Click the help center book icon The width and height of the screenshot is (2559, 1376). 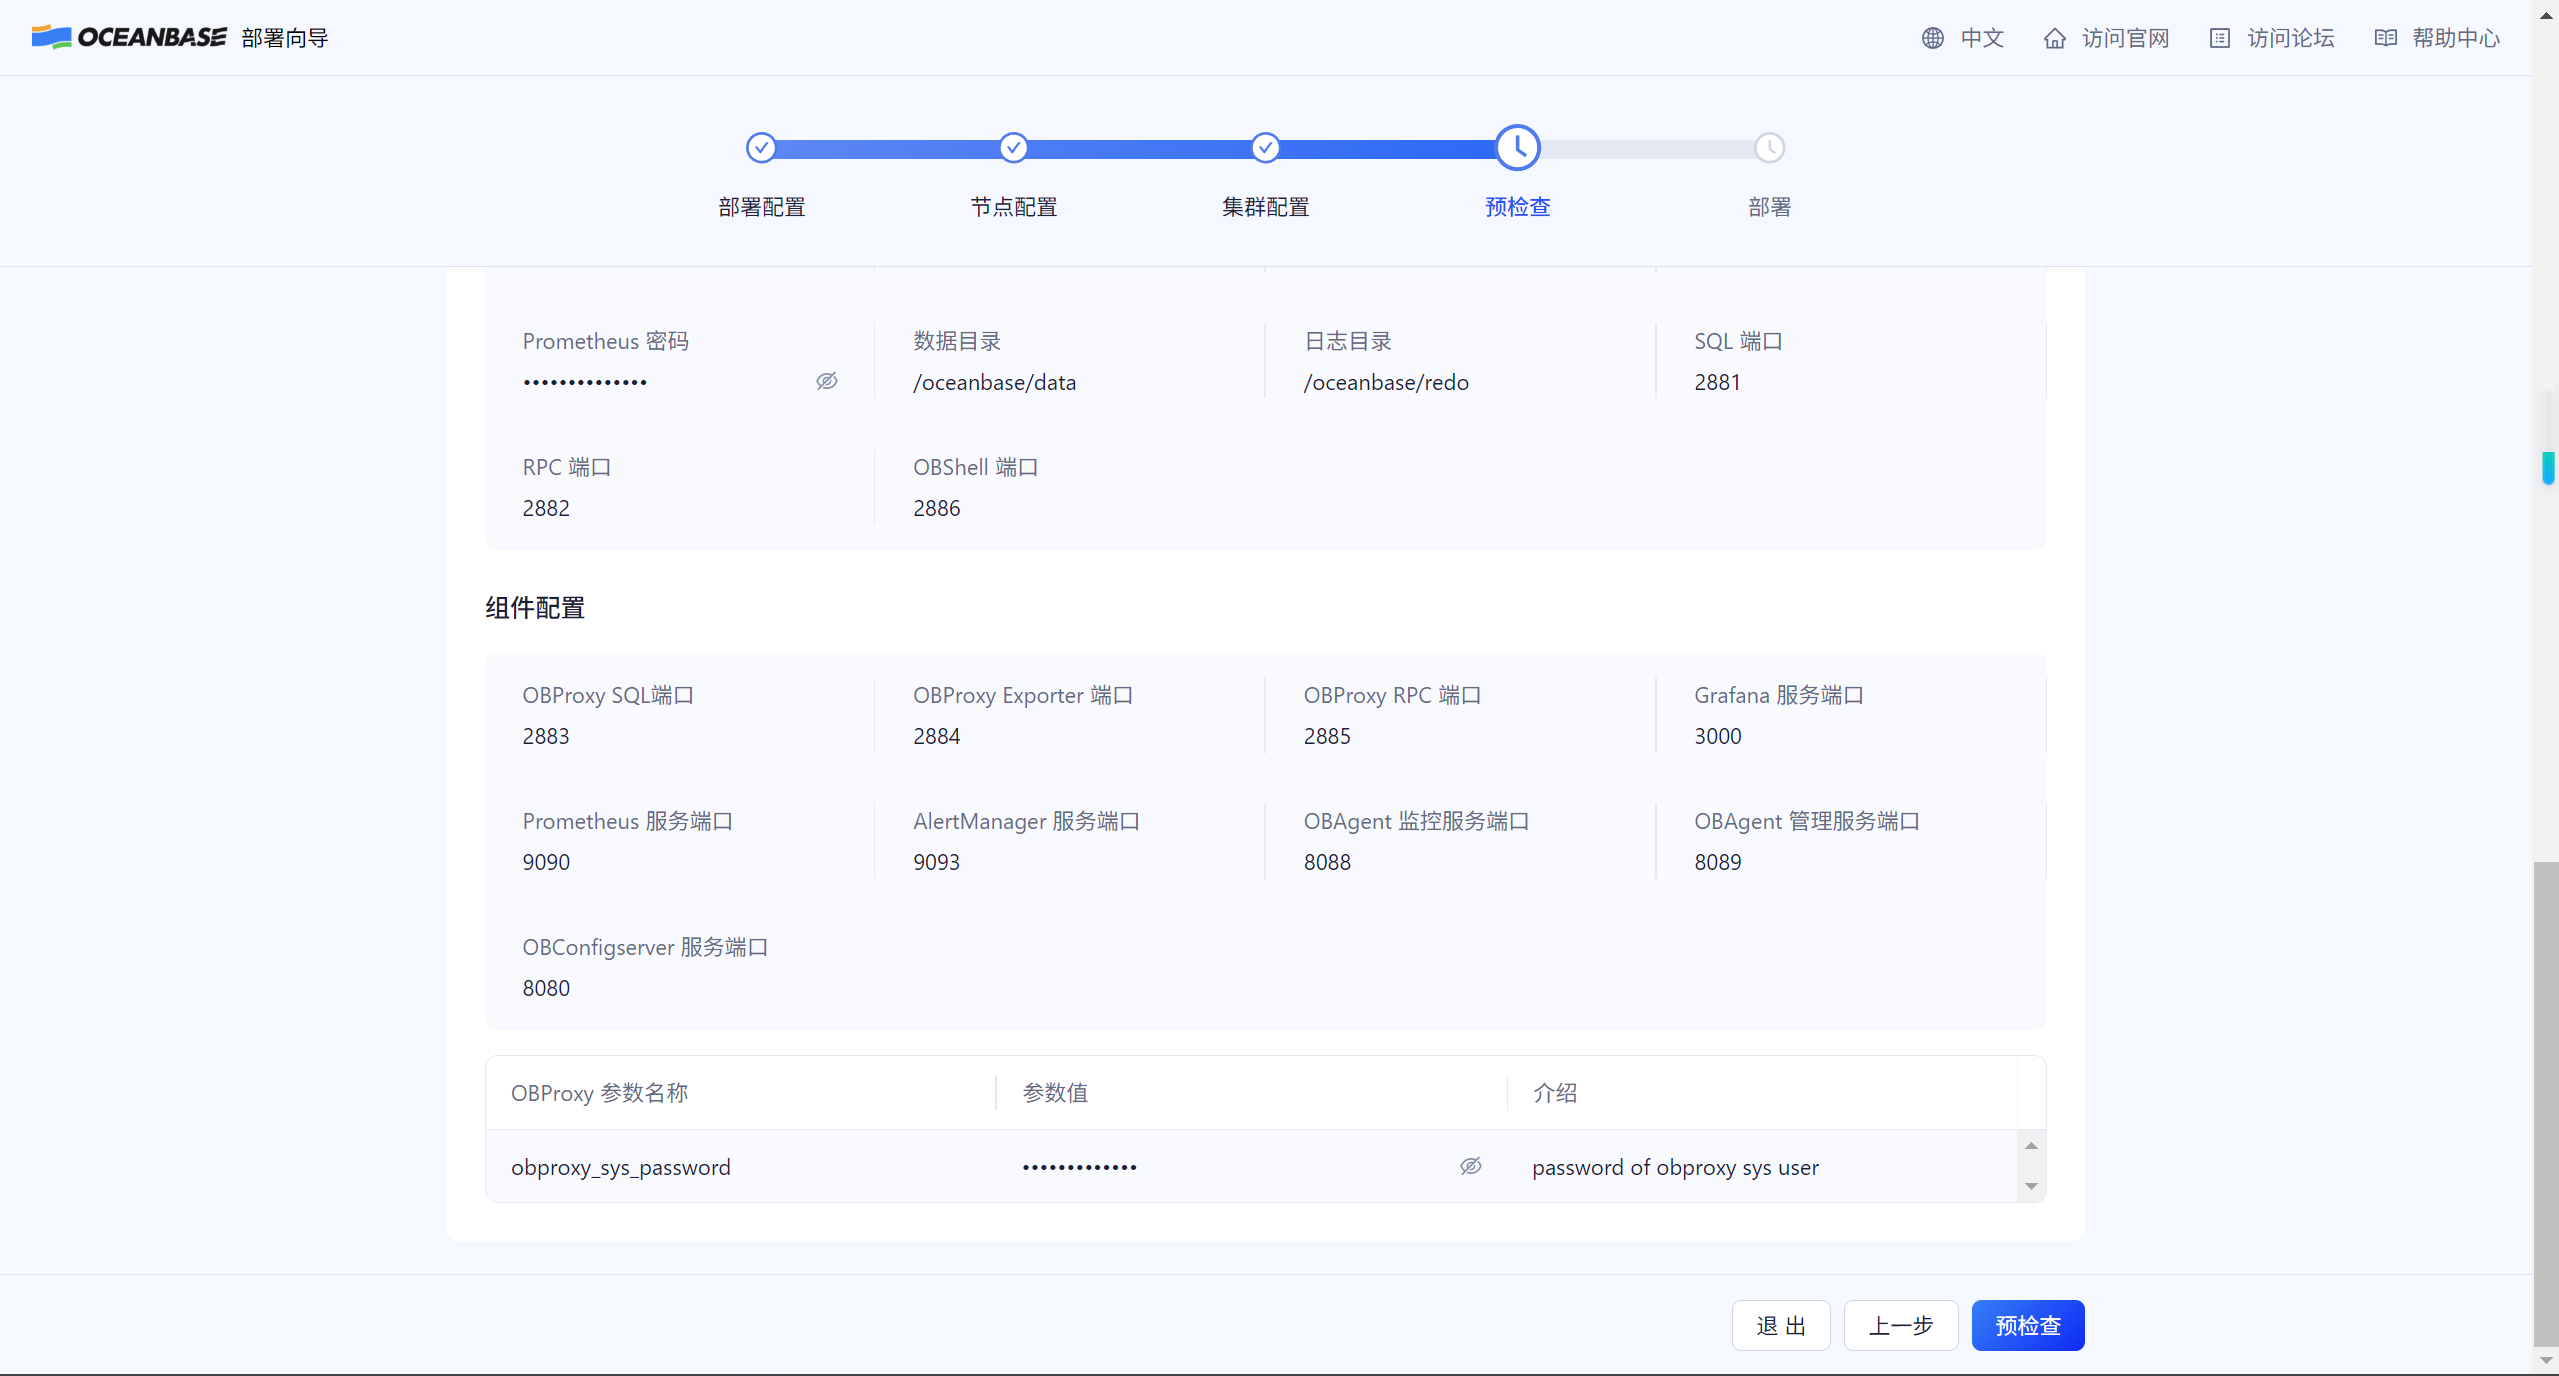pyautogui.click(x=2385, y=38)
